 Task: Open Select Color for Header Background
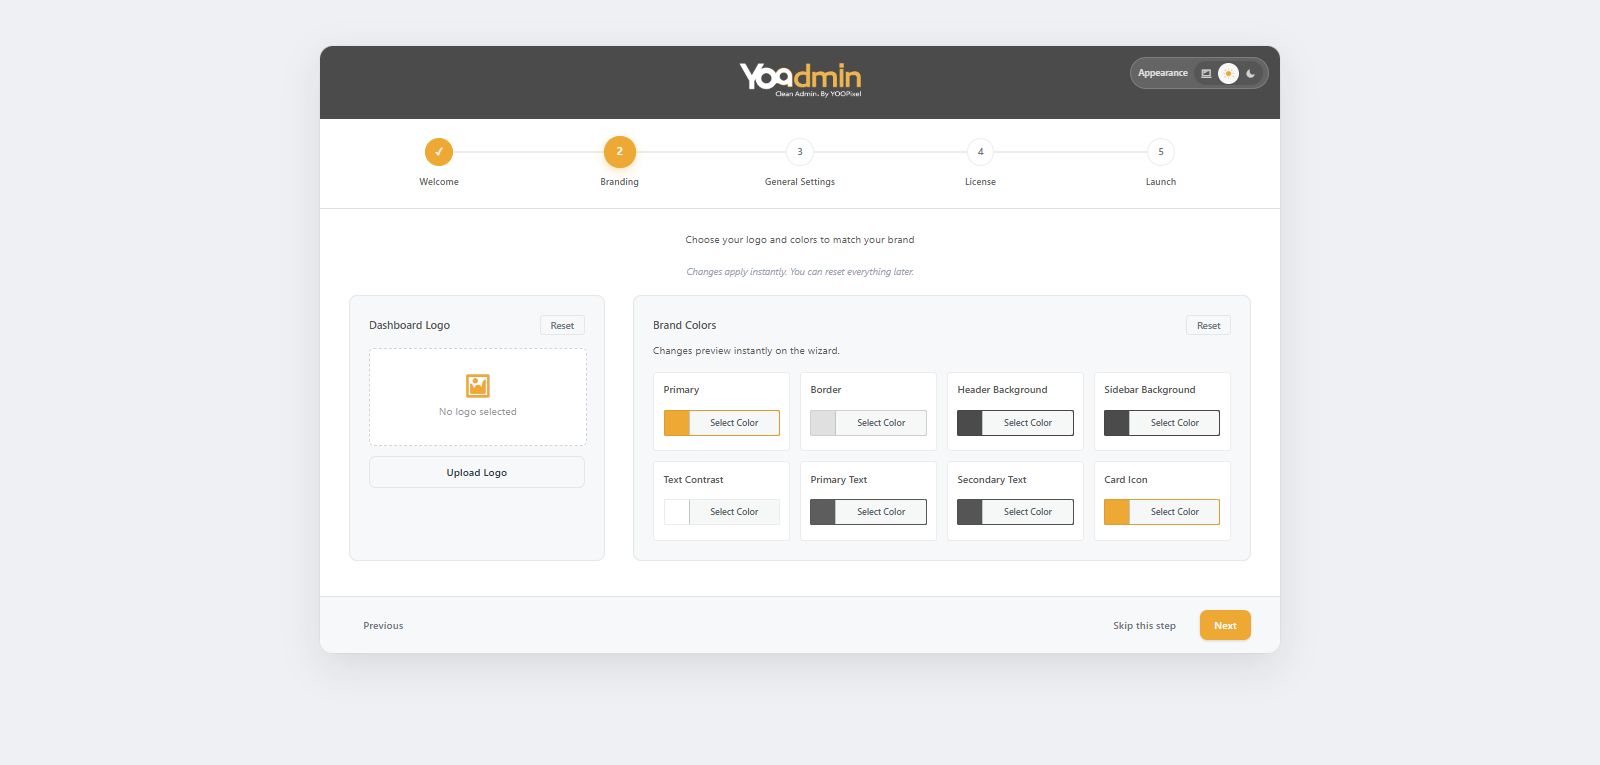coord(1028,423)
